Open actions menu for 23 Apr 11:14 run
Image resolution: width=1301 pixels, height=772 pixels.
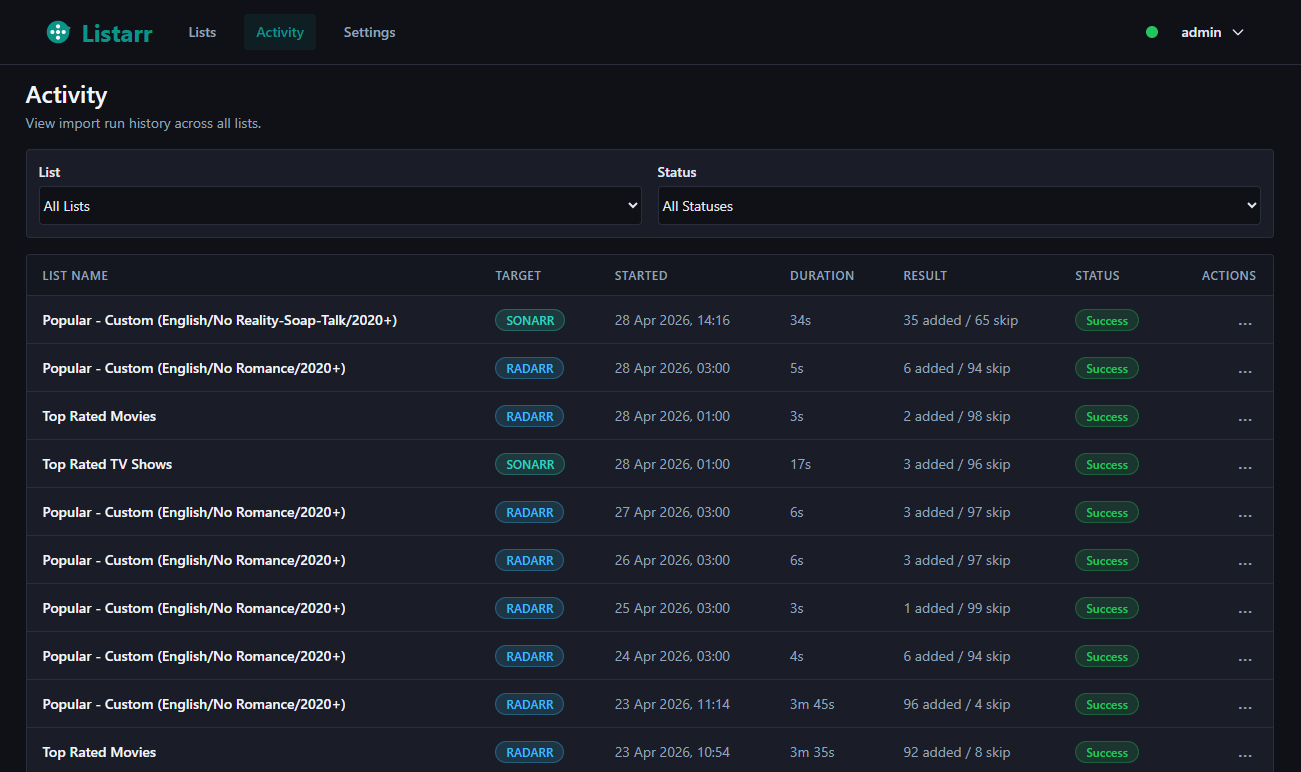1245,706
